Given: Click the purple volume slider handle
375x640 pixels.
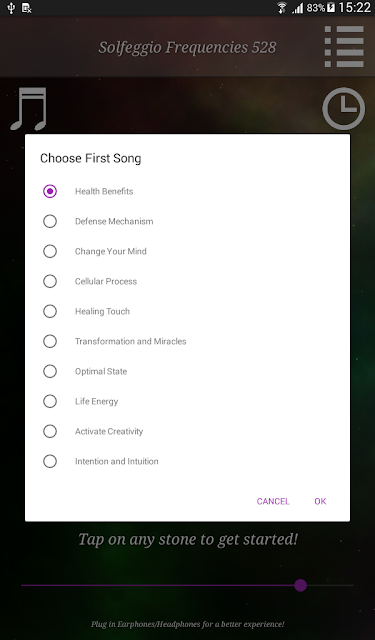Looking at the screenshot, I should pos(301,585).
